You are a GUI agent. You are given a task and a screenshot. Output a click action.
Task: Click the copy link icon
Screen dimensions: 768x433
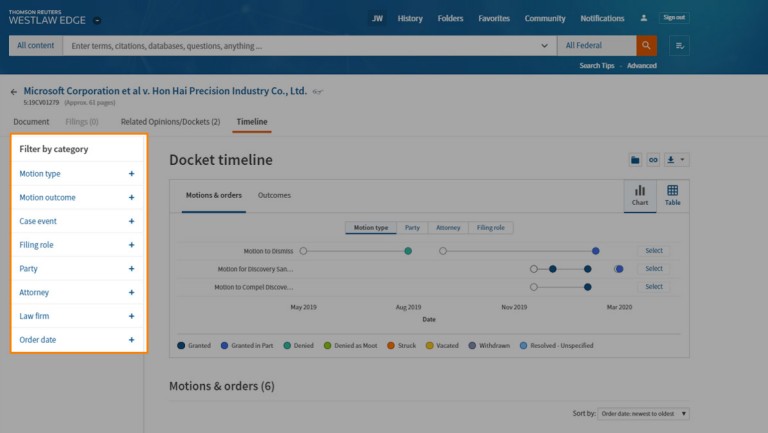[x=652, y=160]
